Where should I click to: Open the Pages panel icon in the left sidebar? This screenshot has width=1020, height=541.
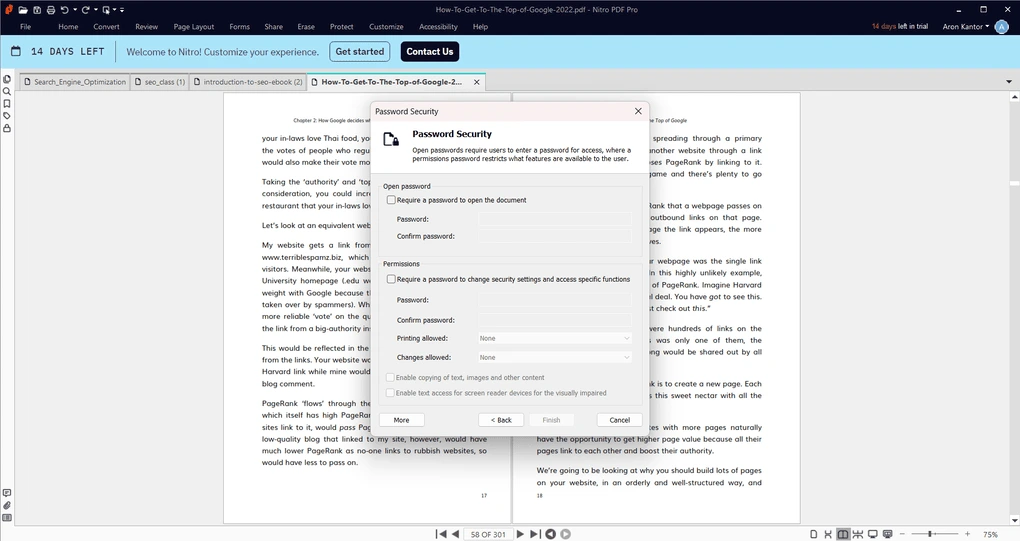[x=7, y=79]
